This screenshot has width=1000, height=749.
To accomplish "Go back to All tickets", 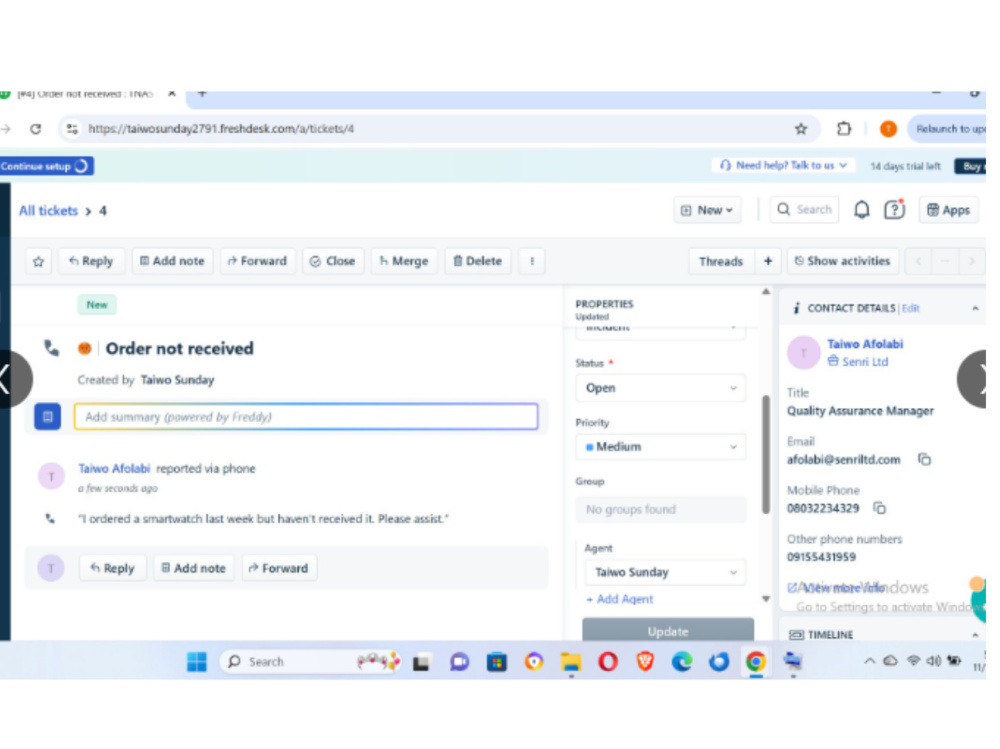I will 48,211.
